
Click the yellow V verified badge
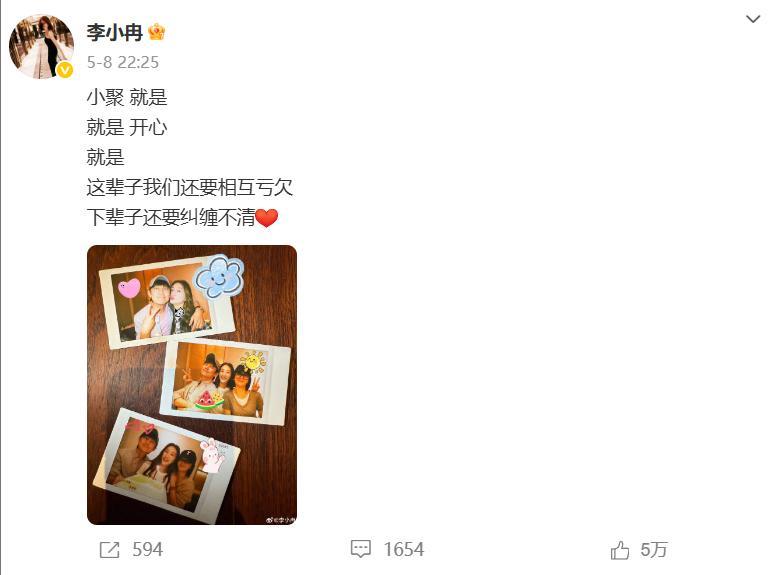[x=65, y=71]
